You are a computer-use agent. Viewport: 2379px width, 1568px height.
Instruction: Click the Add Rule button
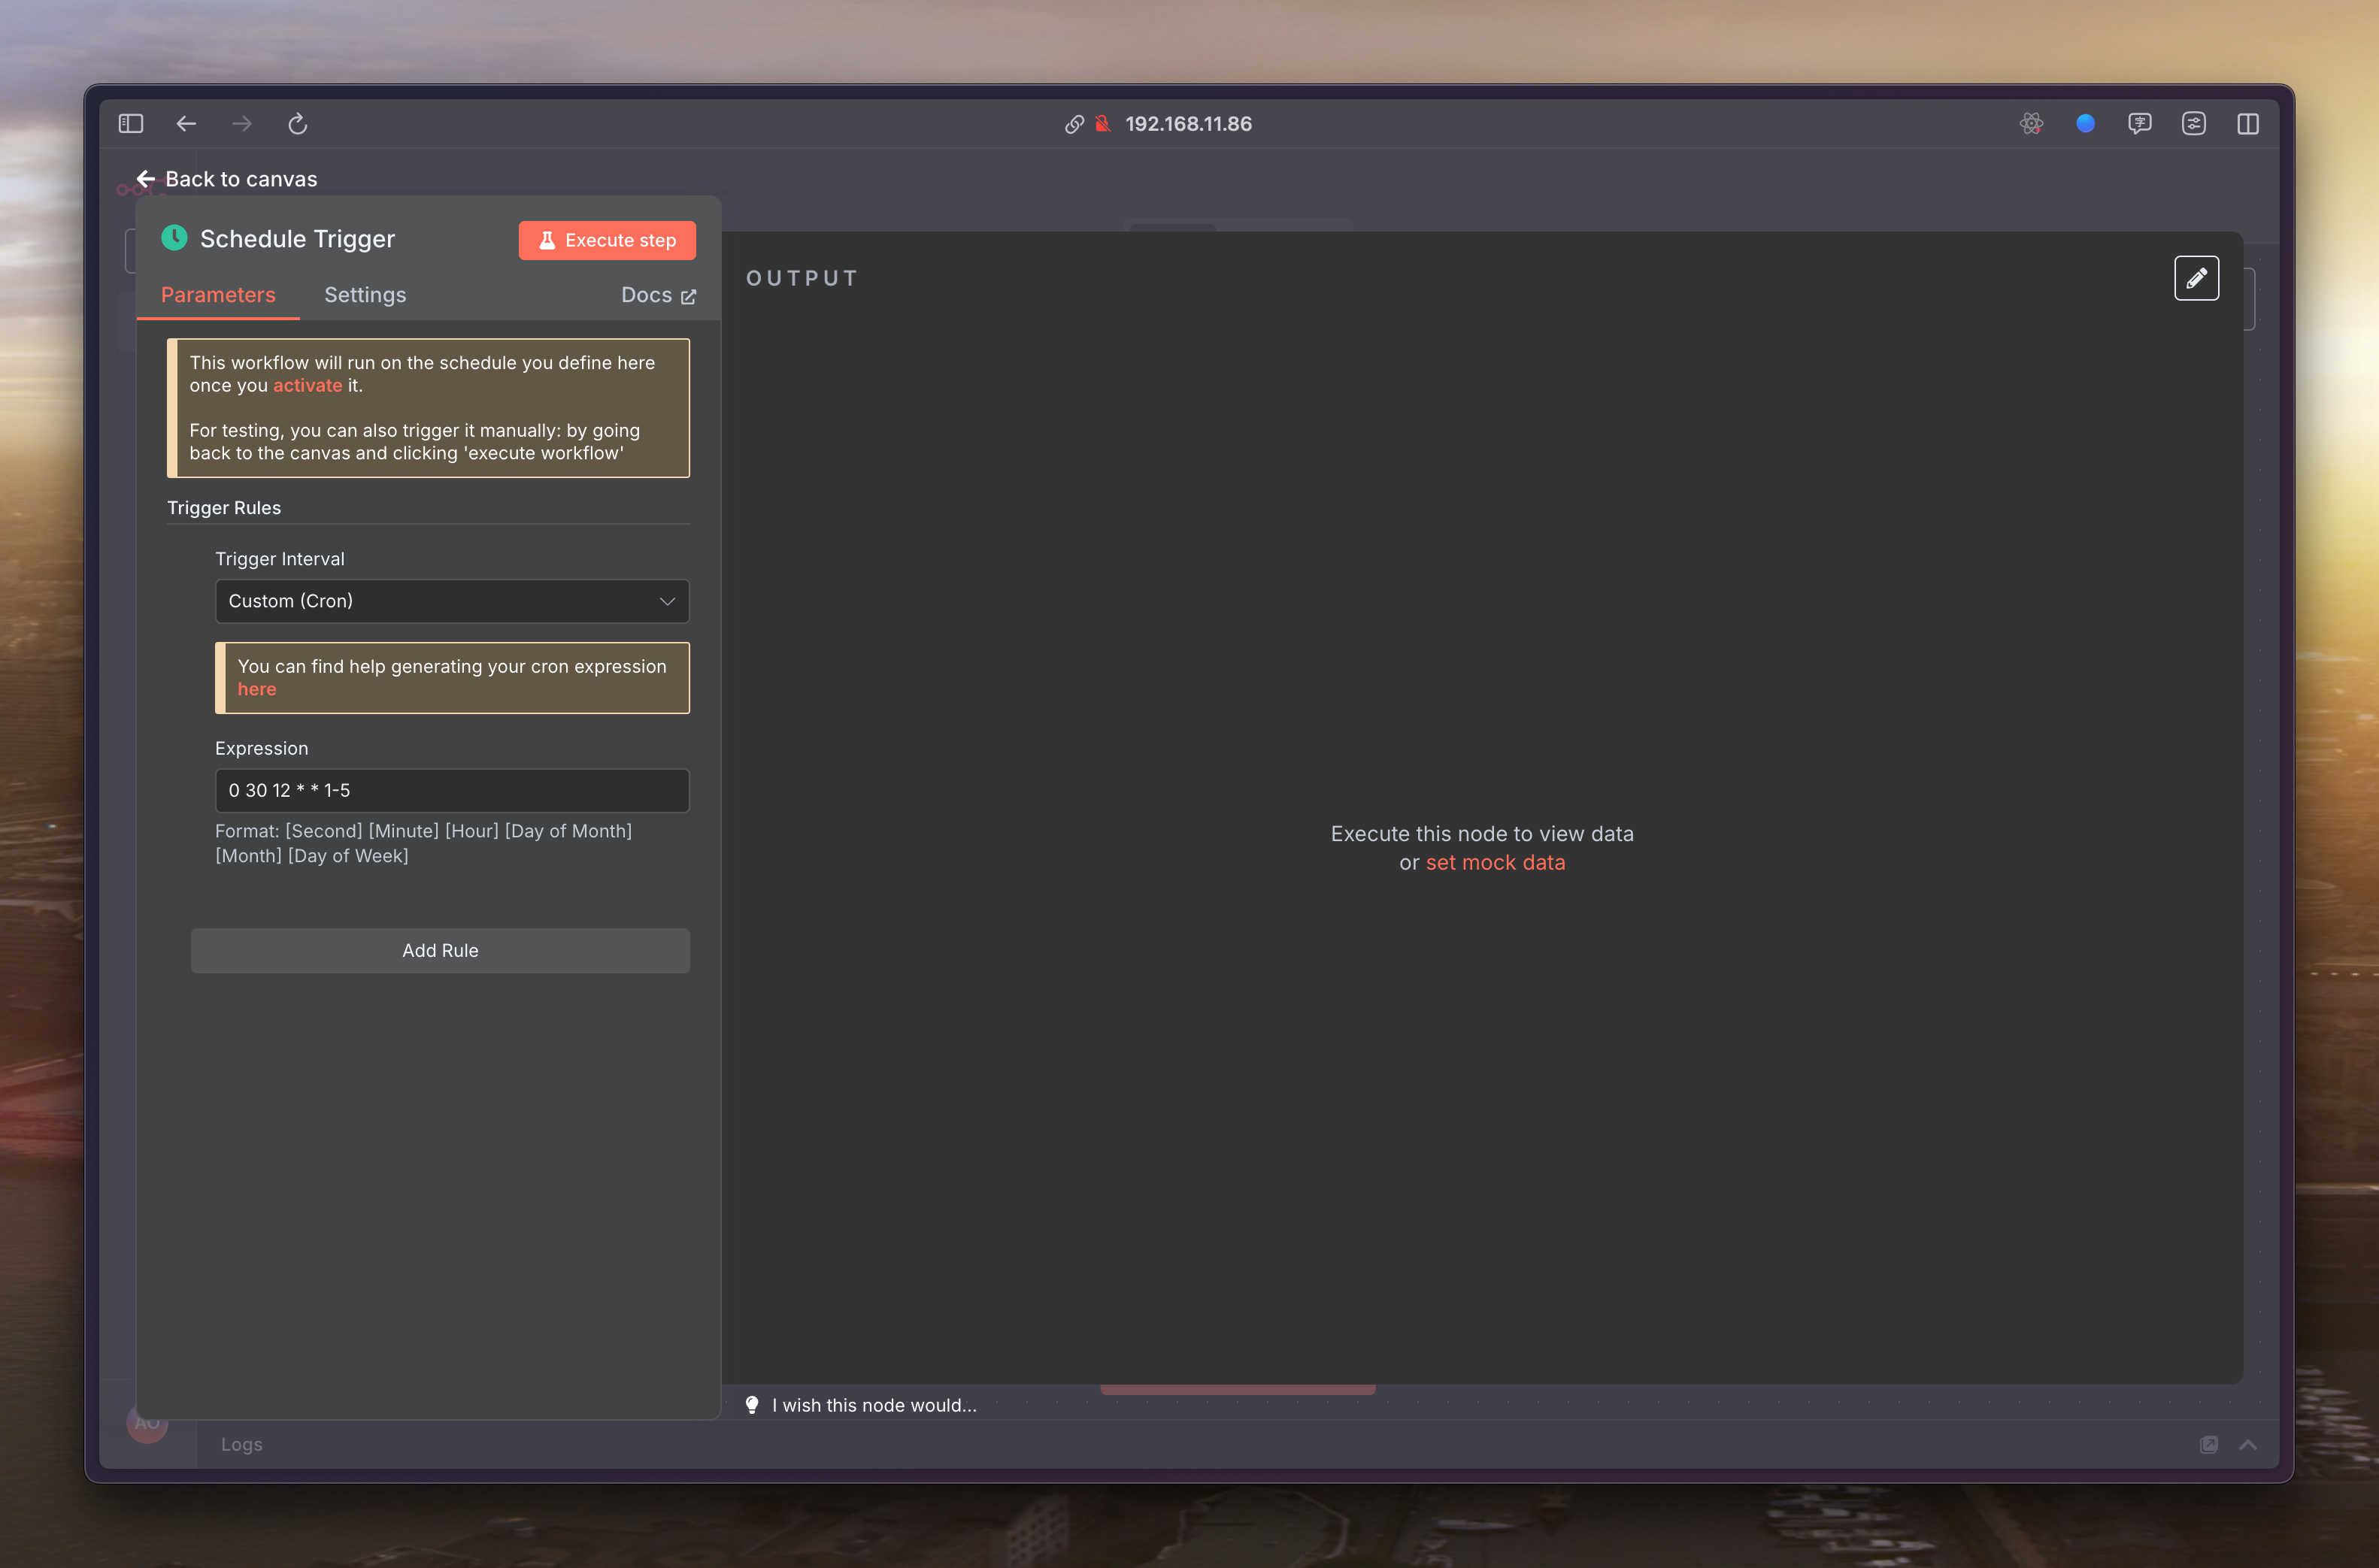440,950
